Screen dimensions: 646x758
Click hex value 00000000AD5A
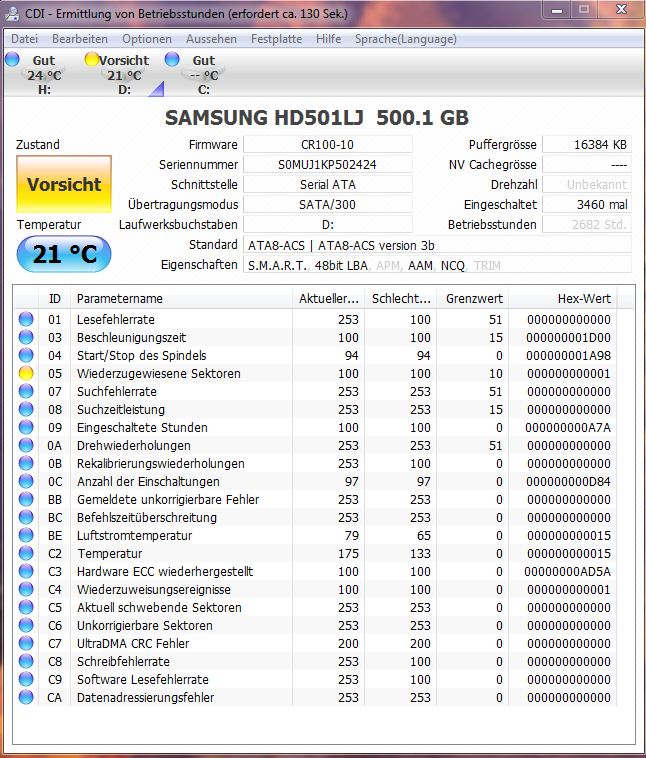568,571
